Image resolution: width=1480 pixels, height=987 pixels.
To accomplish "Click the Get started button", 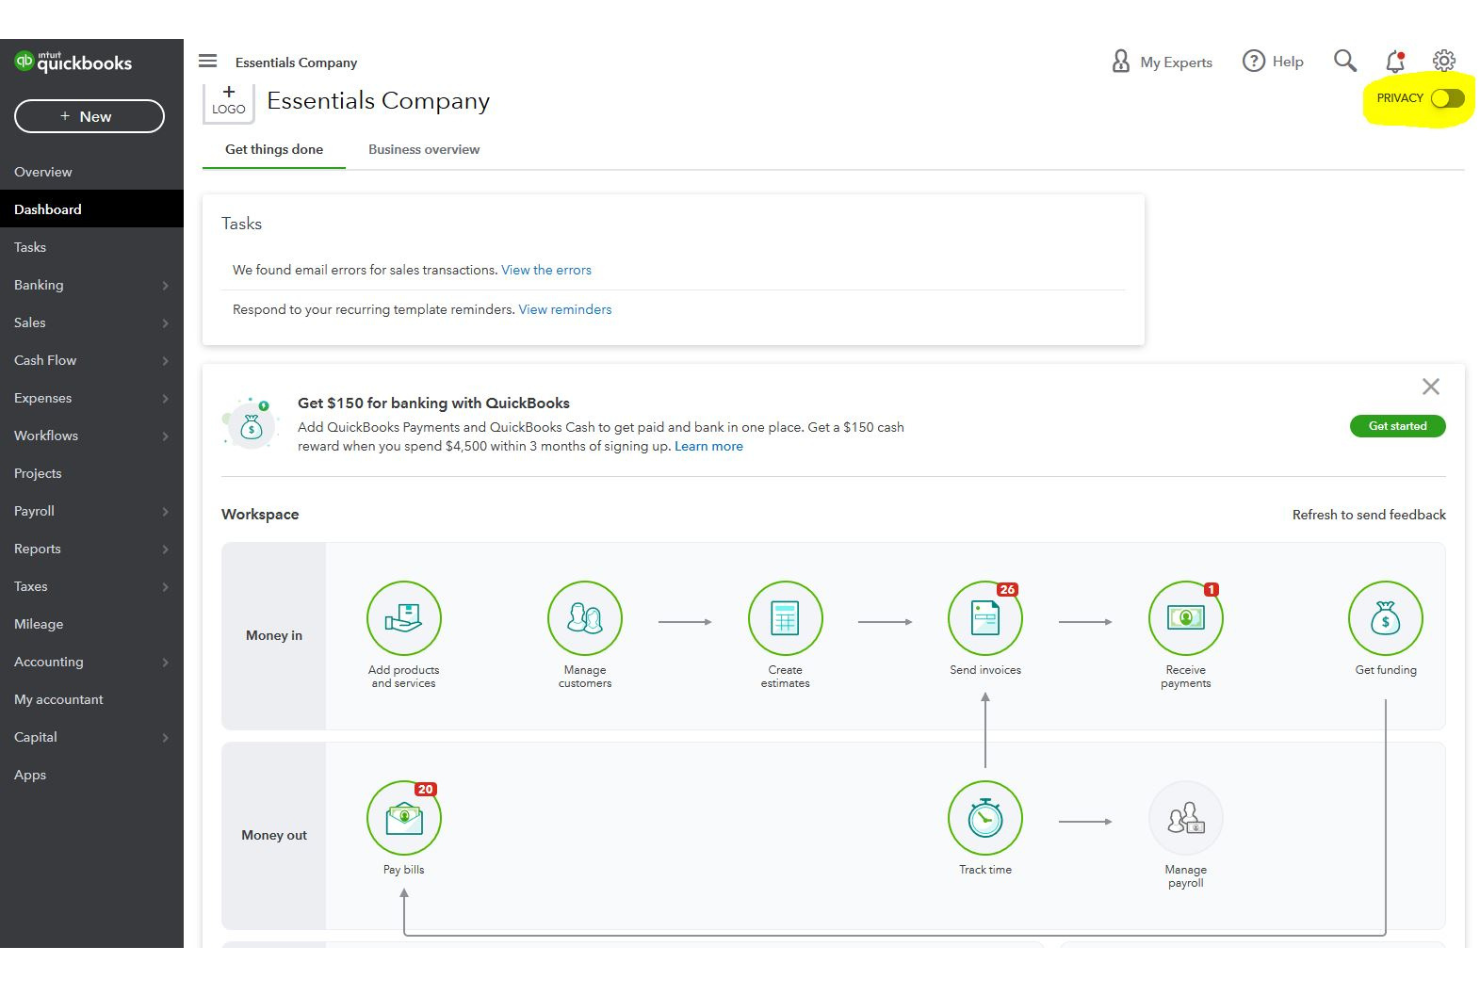I will [x=1397, y=426].
